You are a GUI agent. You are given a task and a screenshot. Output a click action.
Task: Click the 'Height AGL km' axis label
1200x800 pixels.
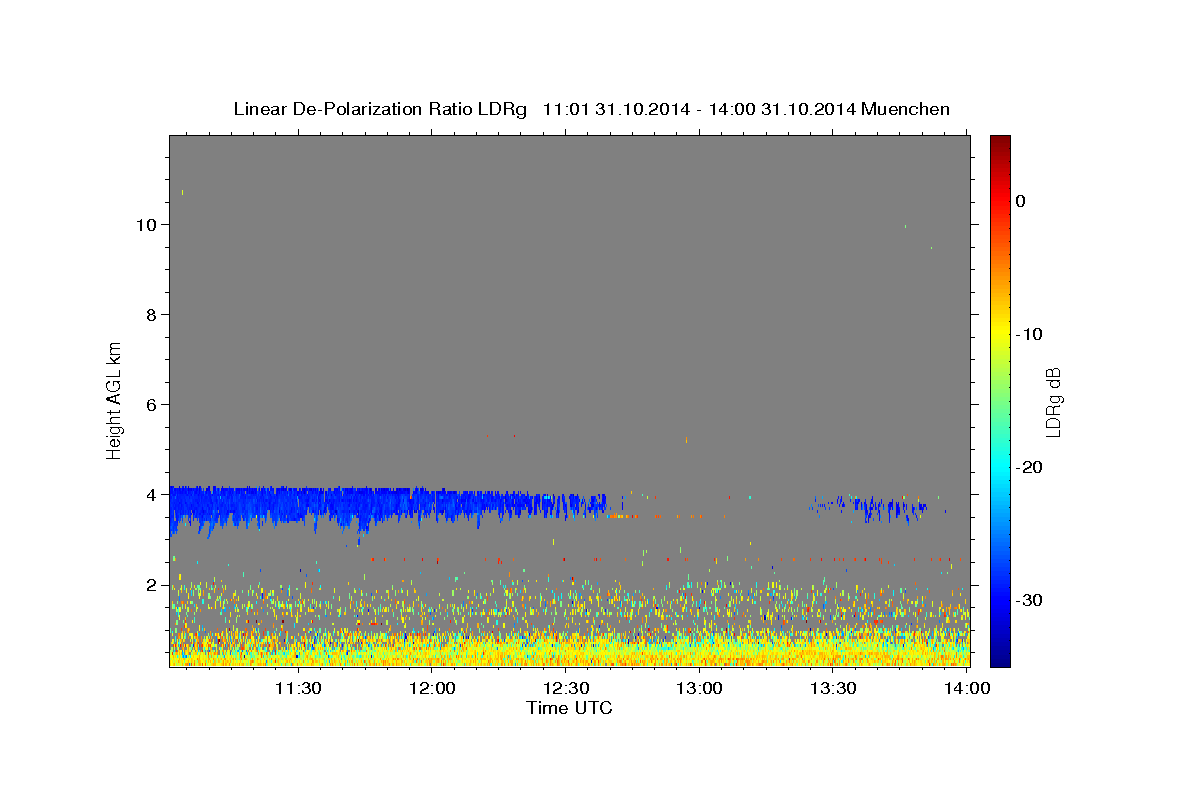coord(114,400)
